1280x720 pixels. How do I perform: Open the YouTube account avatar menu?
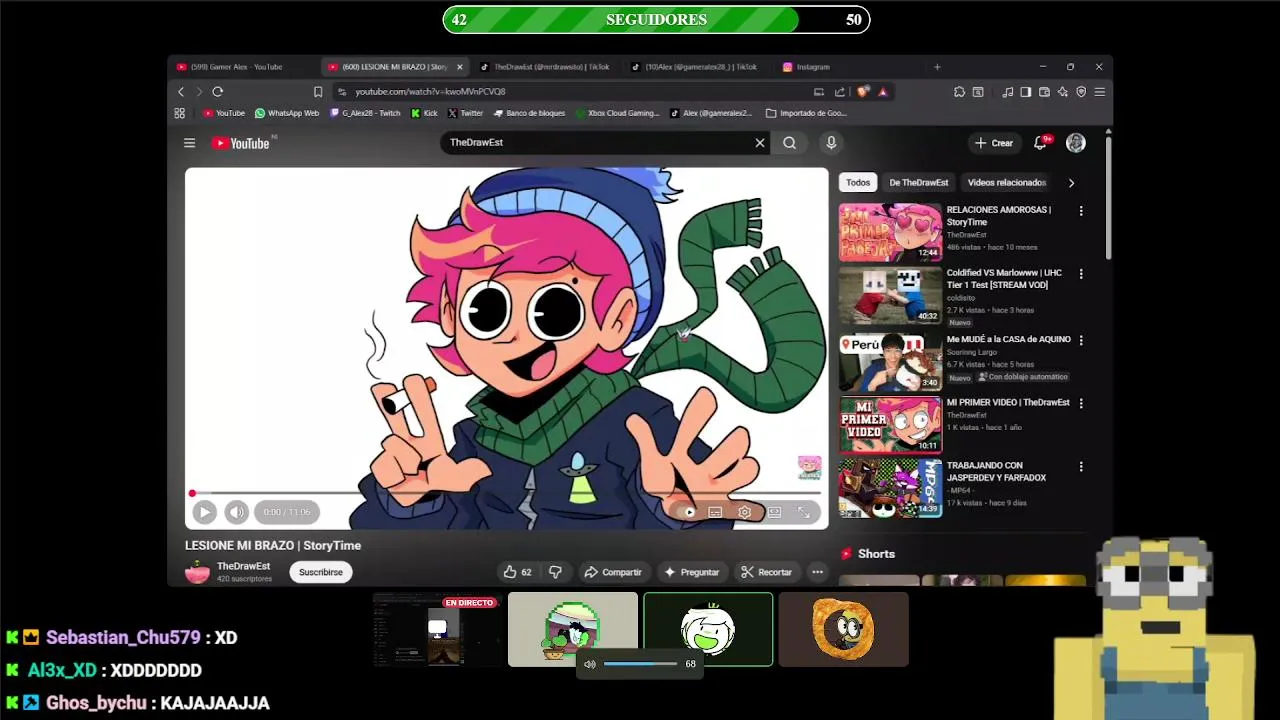[1076, 143]
